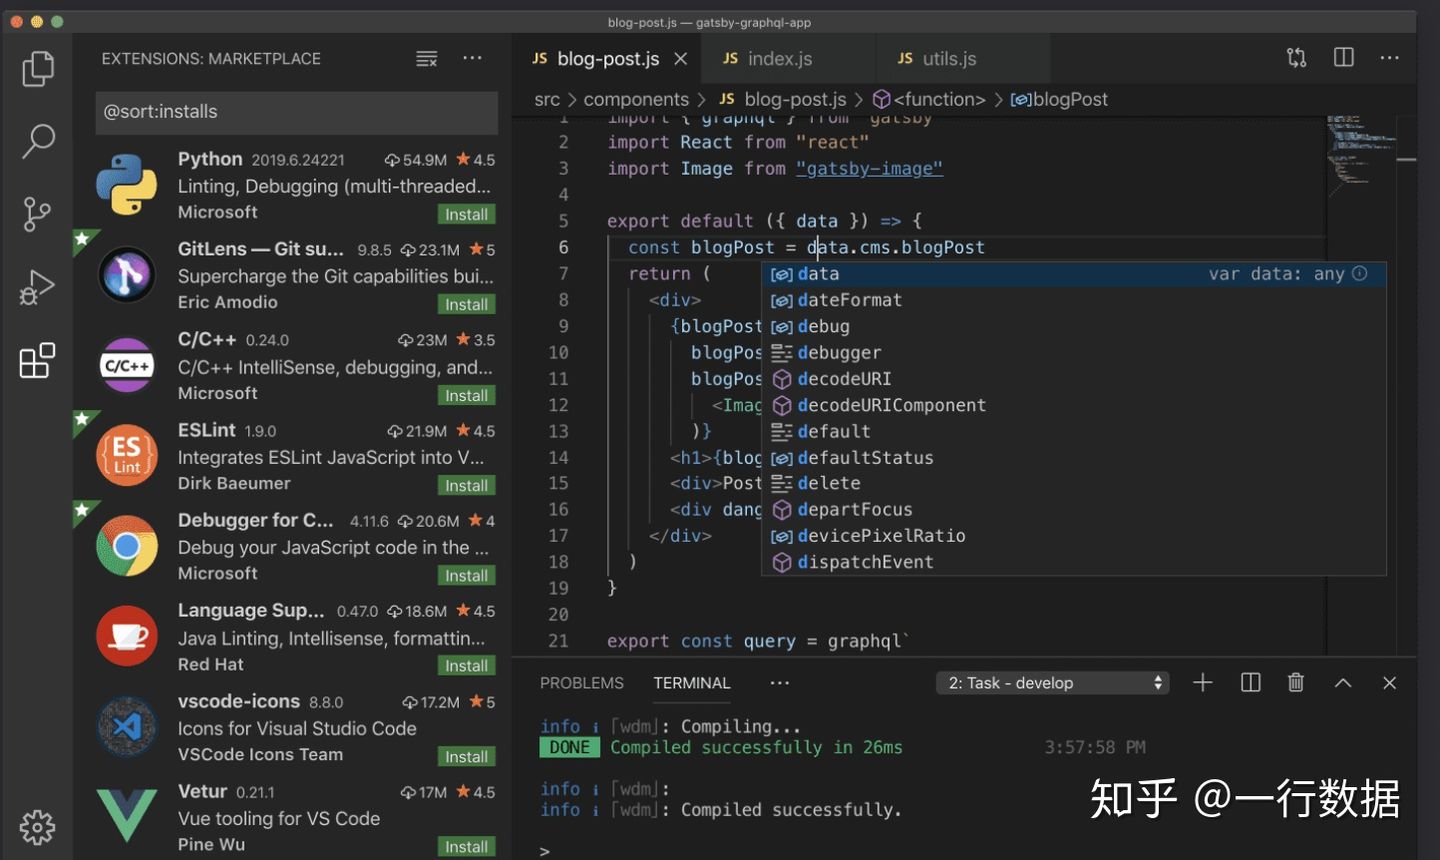Screen dimensions: 1440x860
Task: Choose the 'data' autocomplete suggestion
Action: coord(1074,273)
